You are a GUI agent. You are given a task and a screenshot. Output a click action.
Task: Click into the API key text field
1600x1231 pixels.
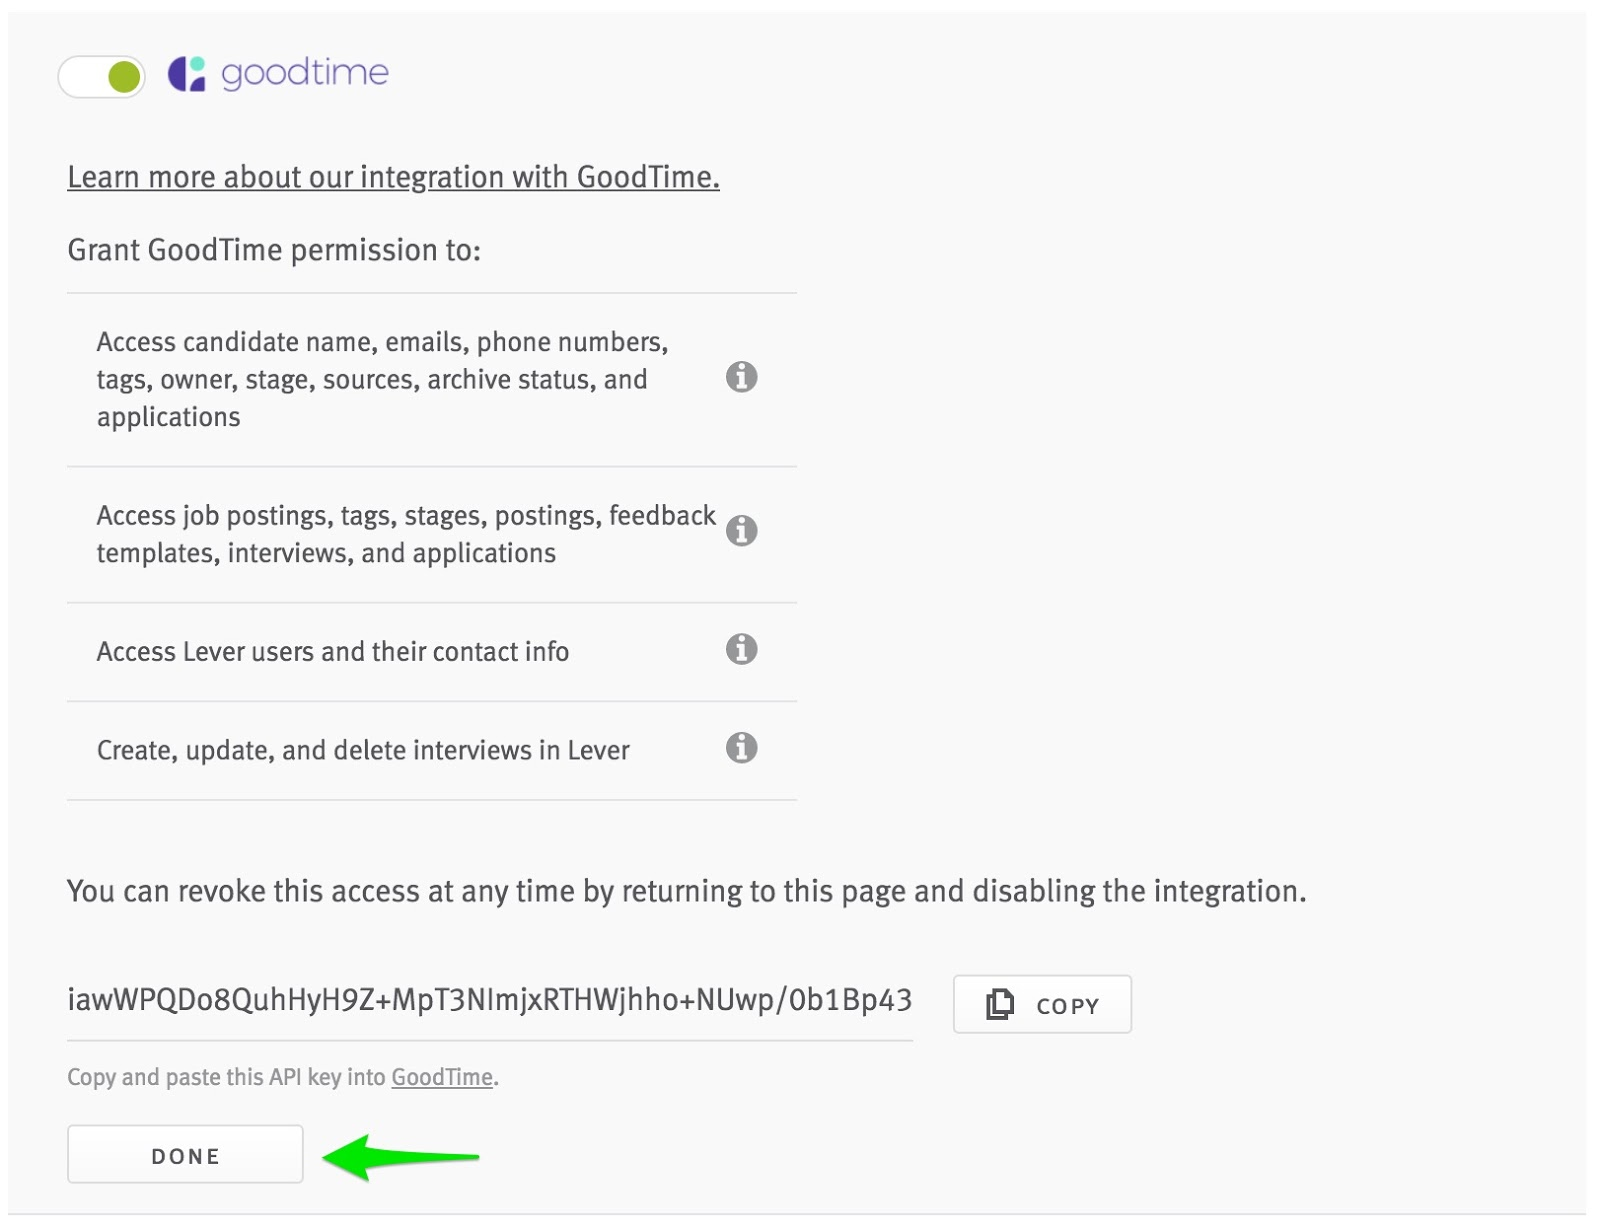489,1000
